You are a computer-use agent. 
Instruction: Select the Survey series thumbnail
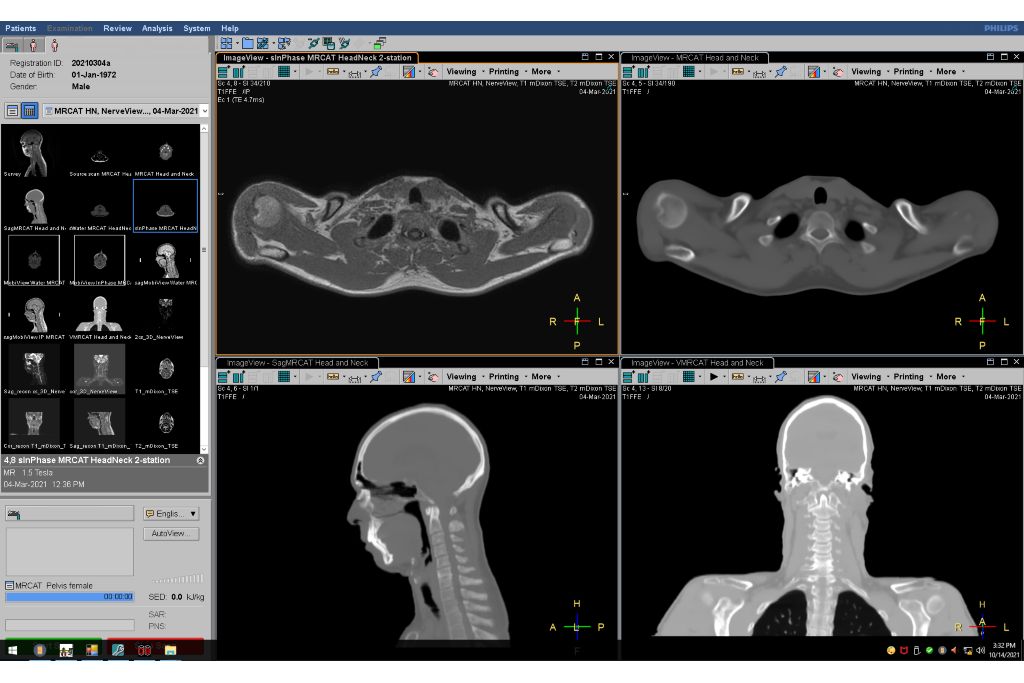coord(34,153)
